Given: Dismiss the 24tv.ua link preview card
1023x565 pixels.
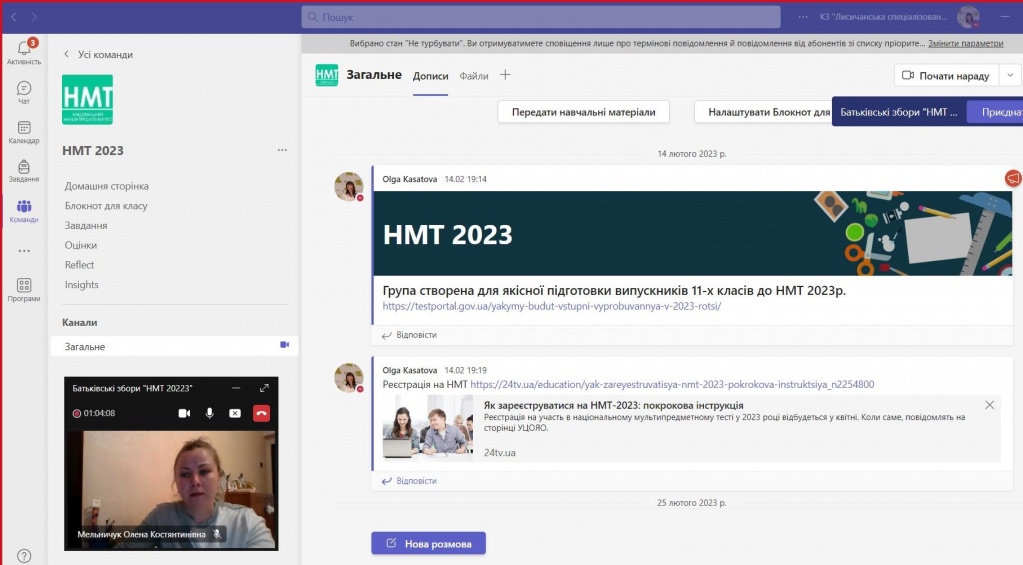Looking at the screenshot, I should click(990, 405).
